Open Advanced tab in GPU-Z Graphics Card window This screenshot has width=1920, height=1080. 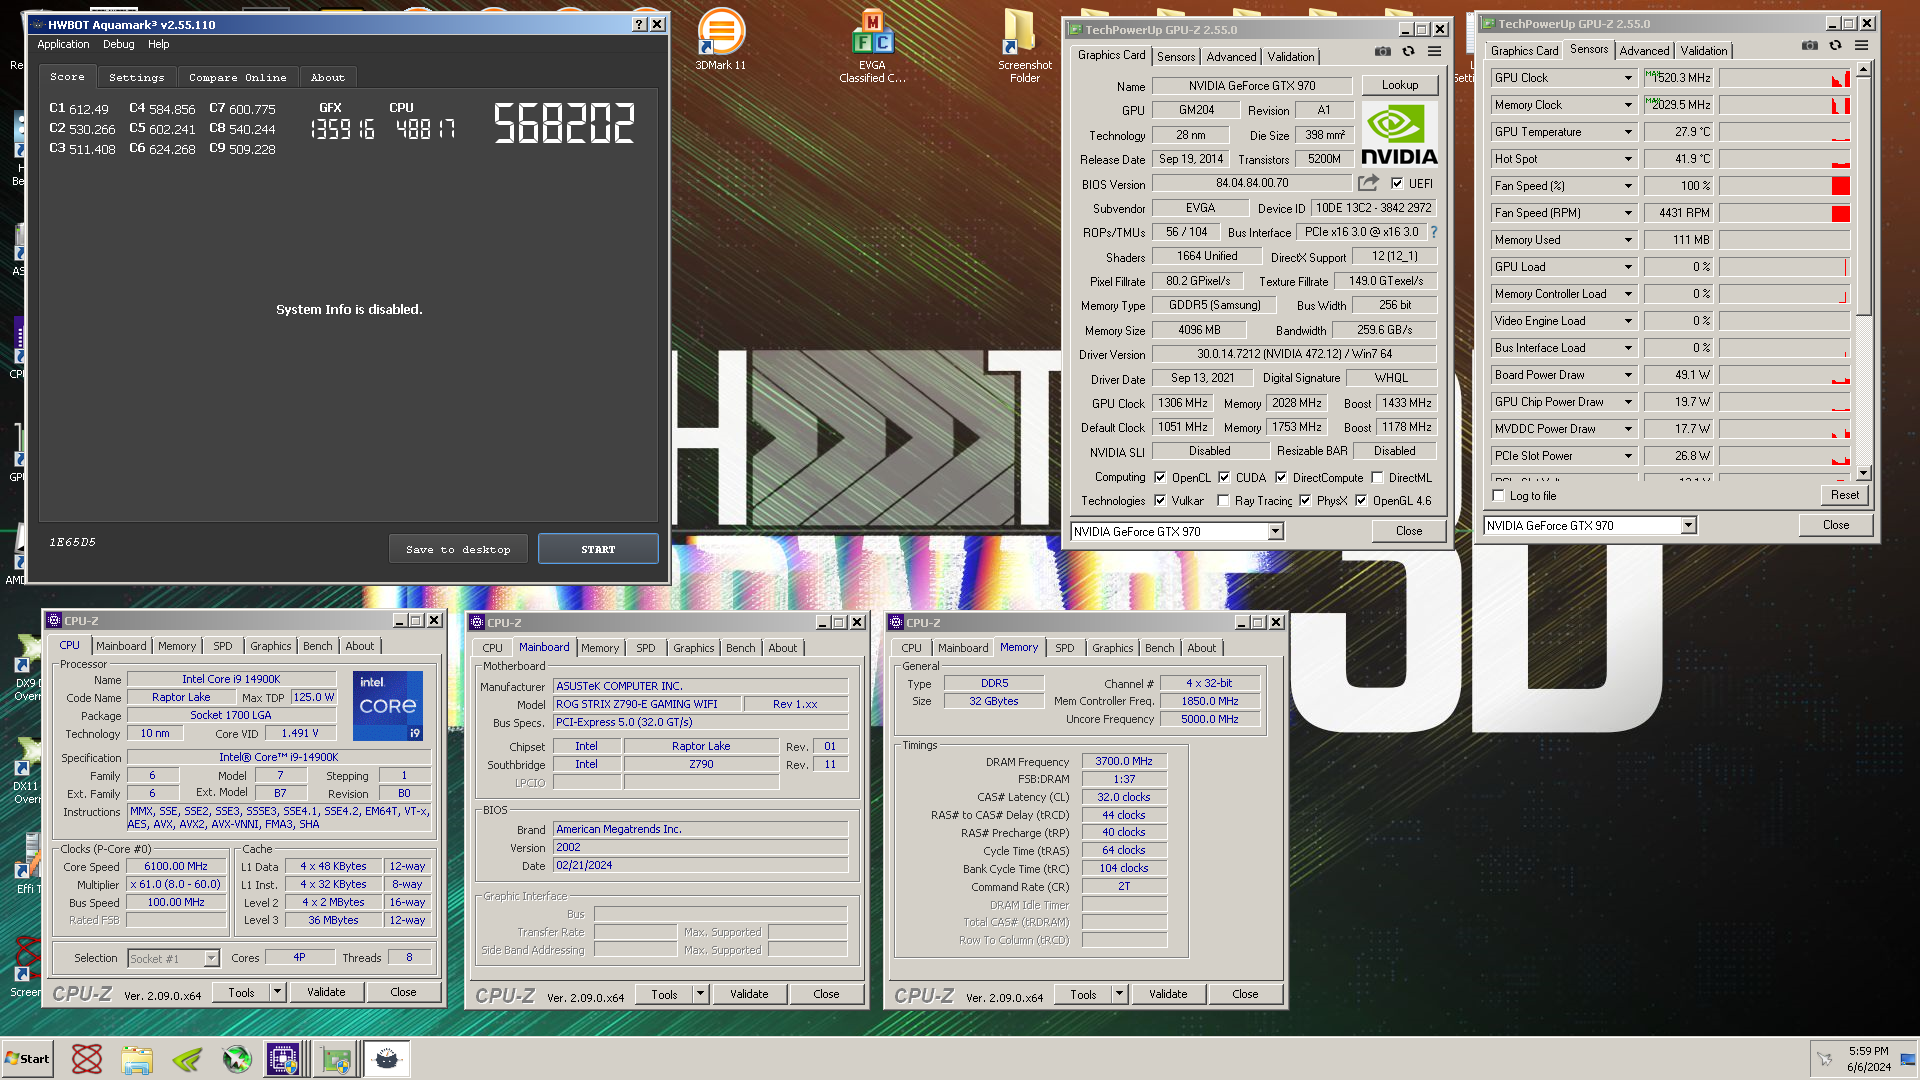click(x=1231, y=57)
